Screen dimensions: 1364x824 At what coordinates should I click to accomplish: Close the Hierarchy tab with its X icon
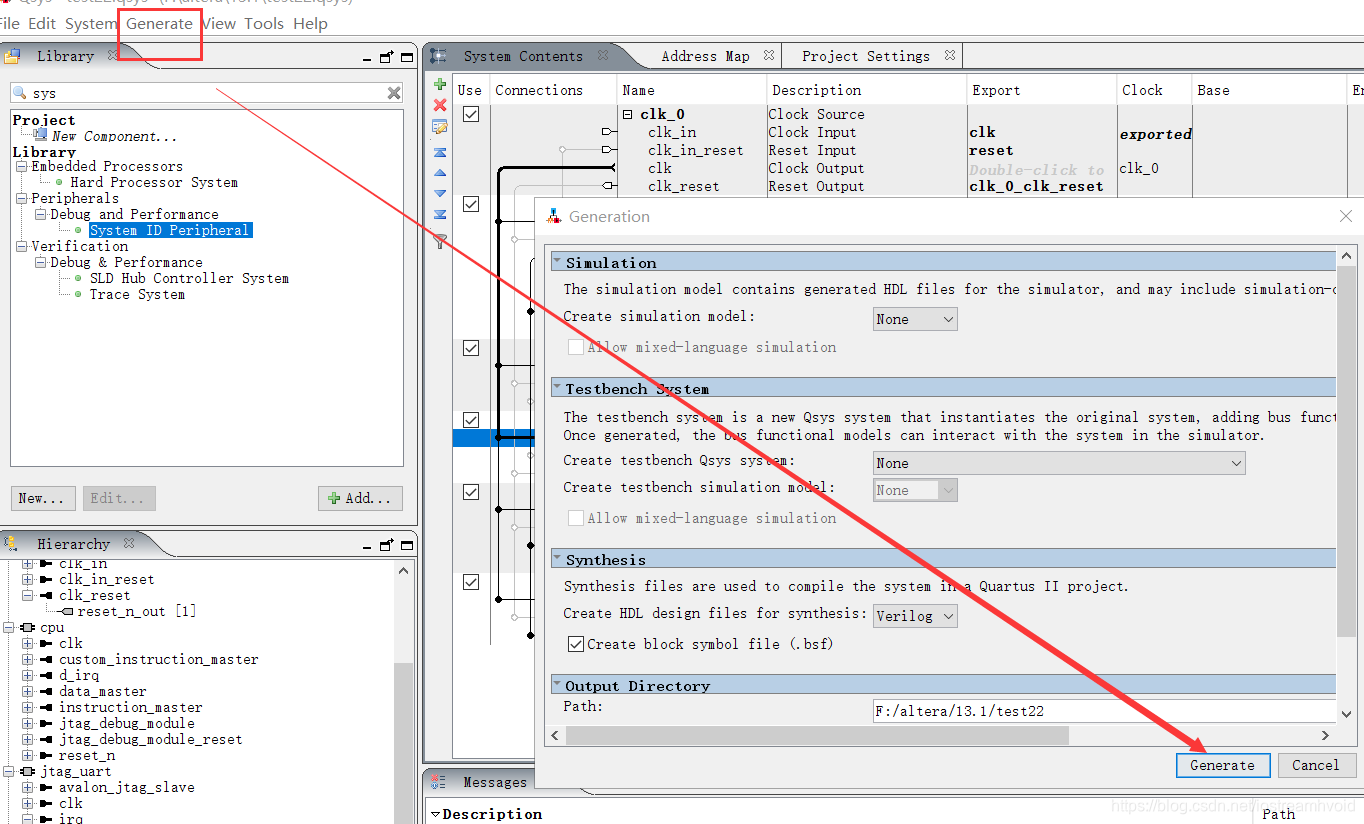click(x=129, y=544)
